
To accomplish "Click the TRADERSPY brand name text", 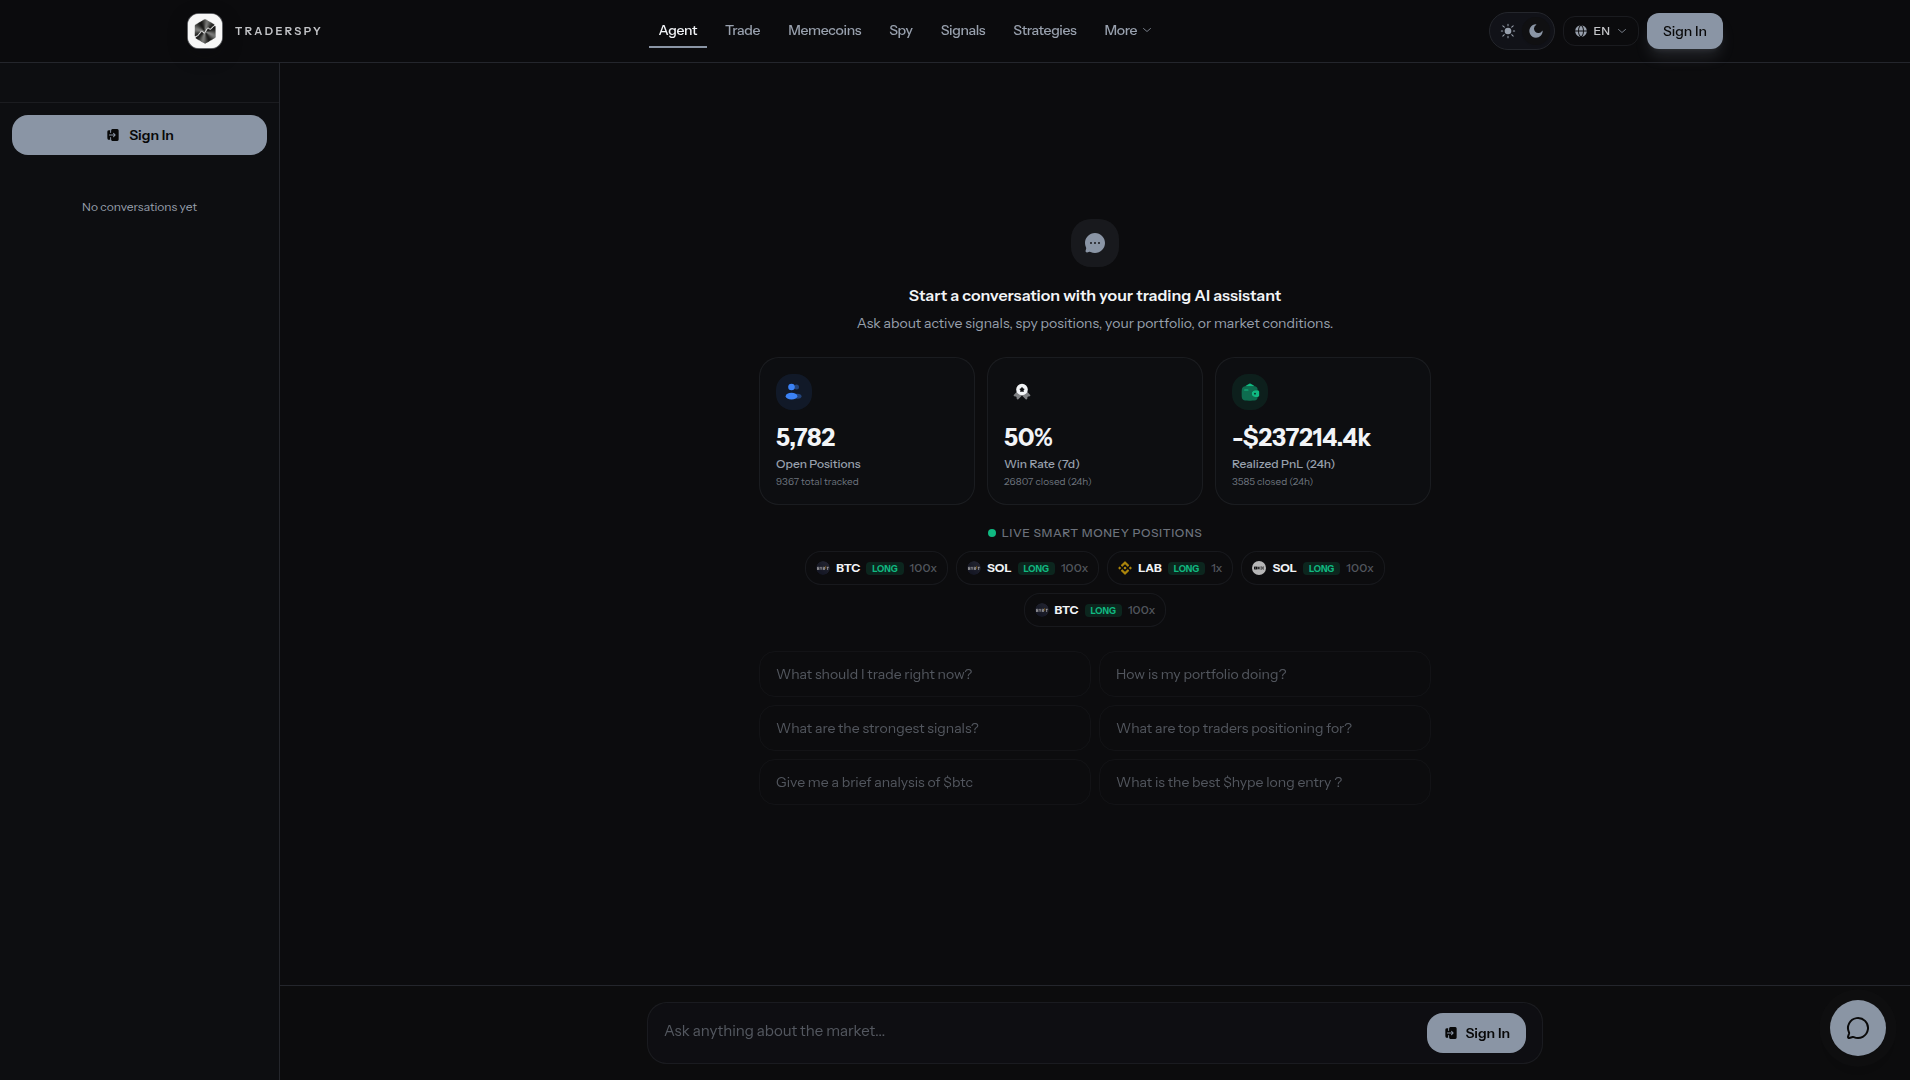I will pyautogui.click(x=278, y=31).
